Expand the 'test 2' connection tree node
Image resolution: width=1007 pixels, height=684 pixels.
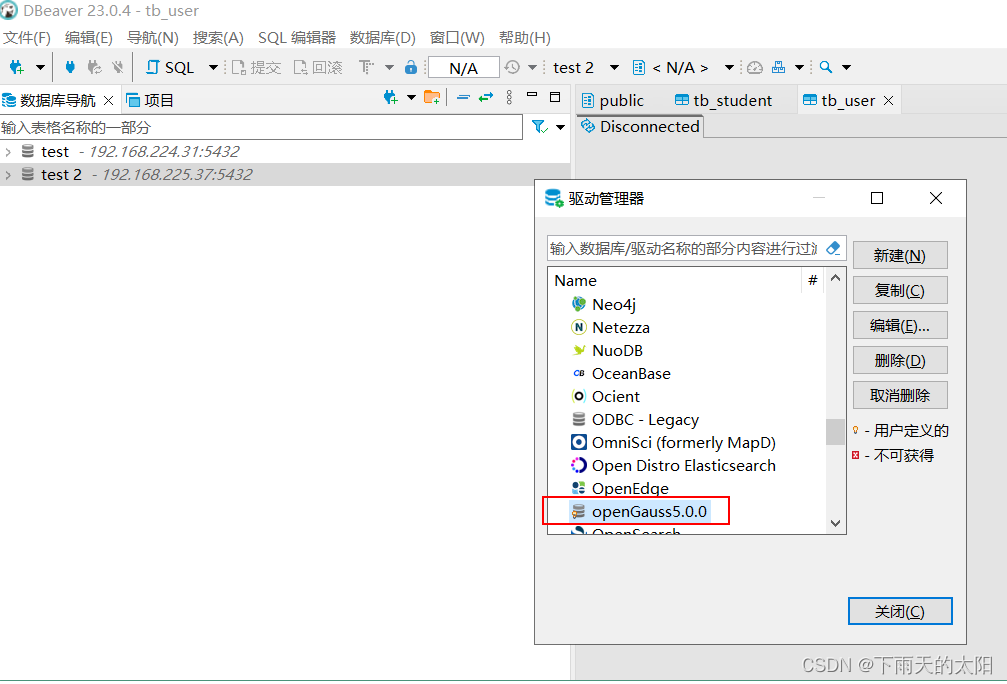[x=8, y=175]
